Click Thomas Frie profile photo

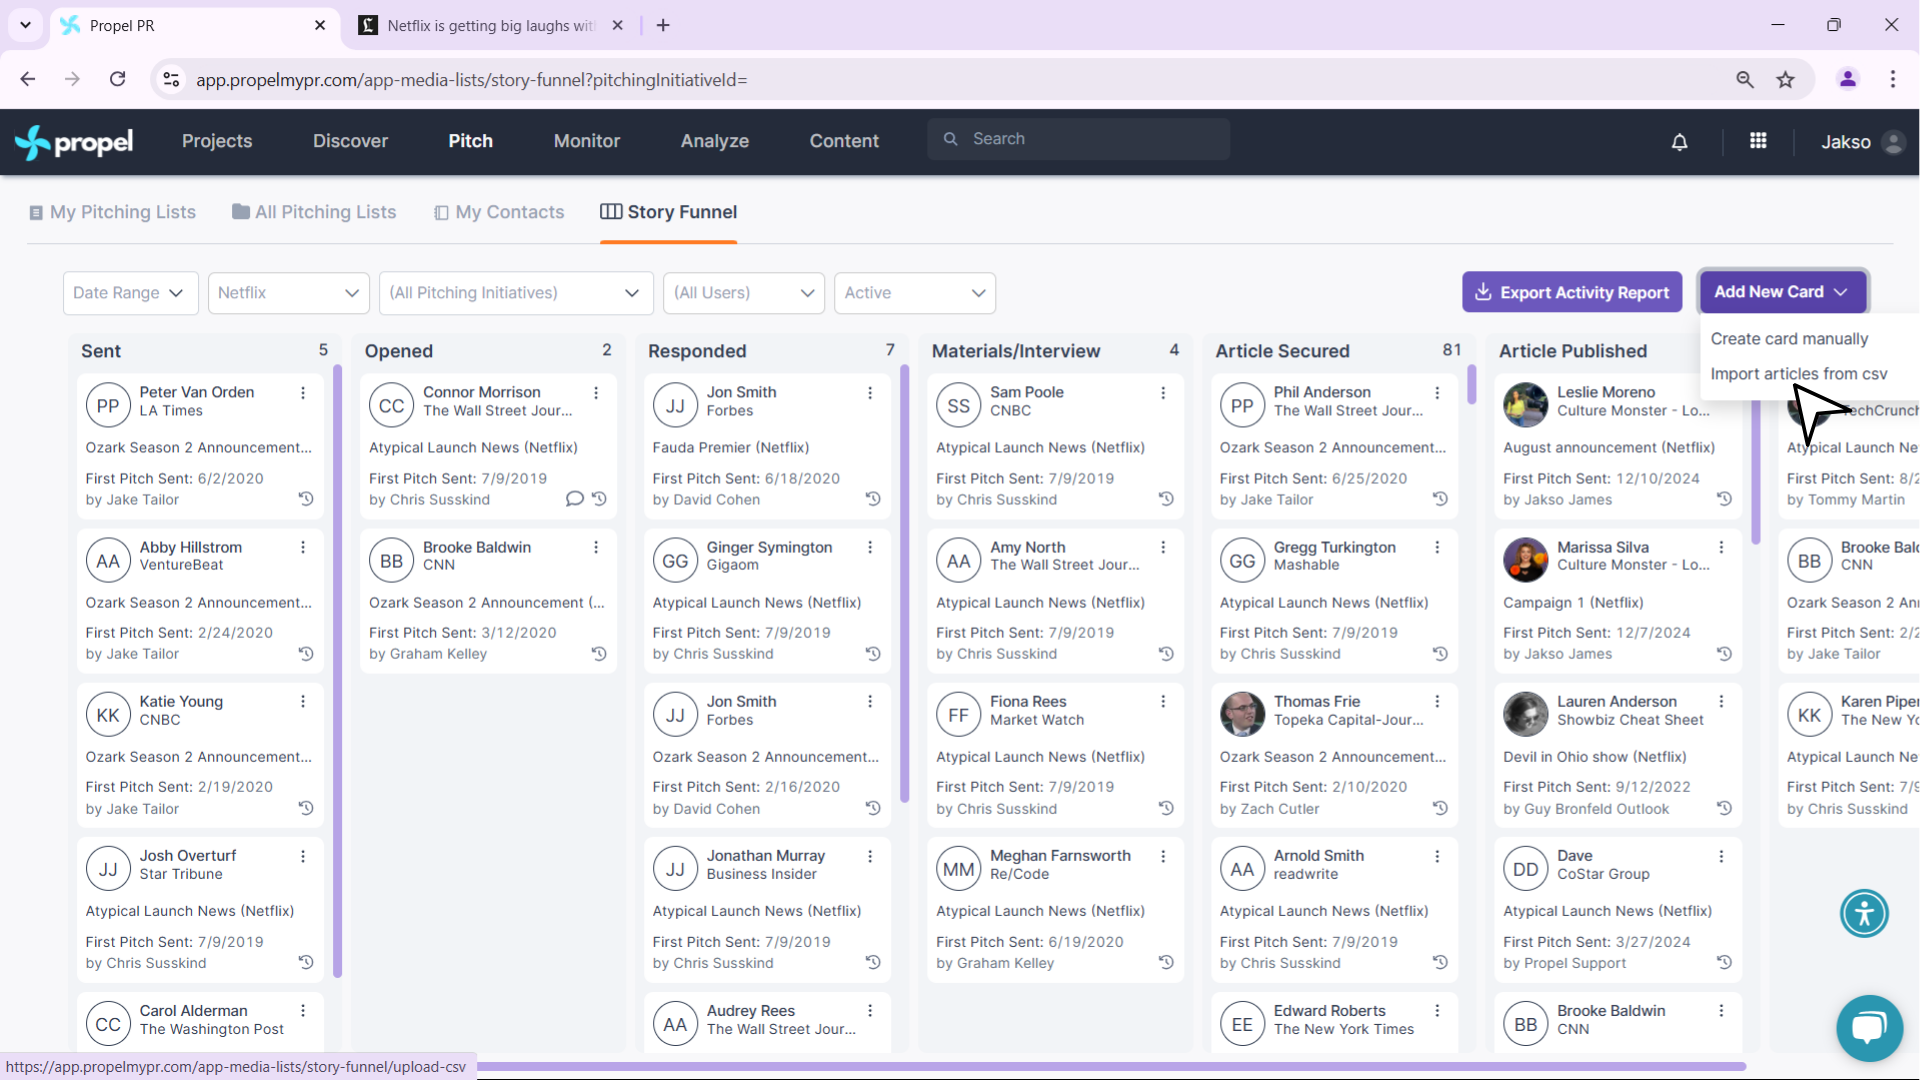pos(1242,714)
